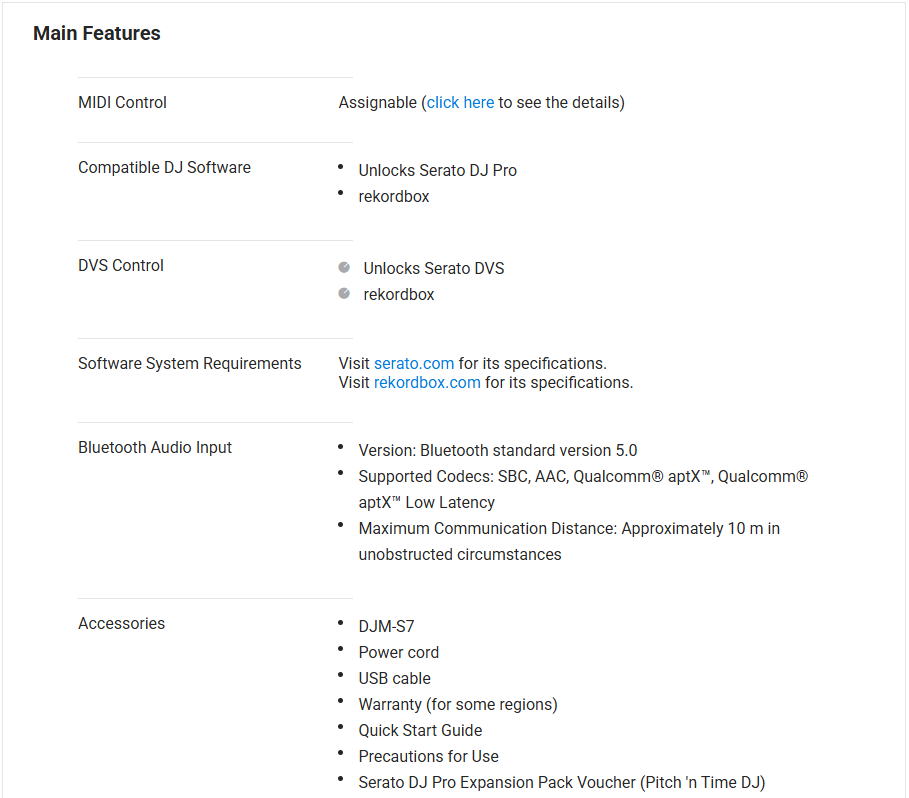Click the gray bullet icon beside Unlocks Serato DVS

[x=344, y=268]
